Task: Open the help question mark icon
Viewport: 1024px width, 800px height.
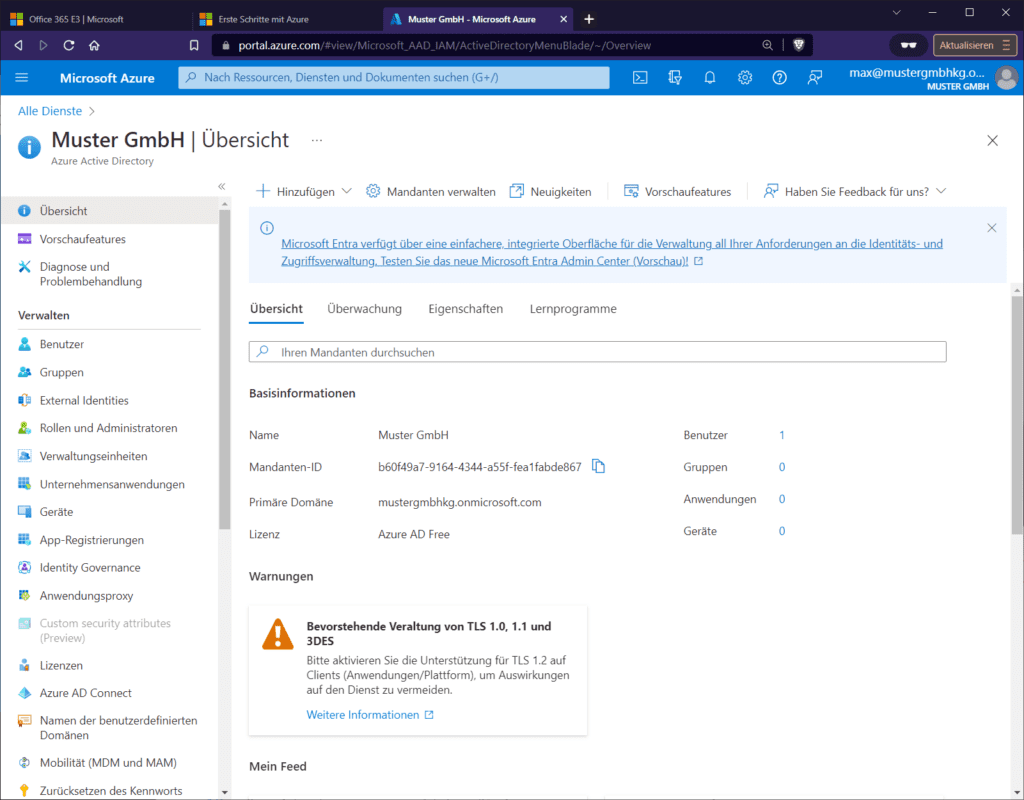Action: click(x=779, y=78)
